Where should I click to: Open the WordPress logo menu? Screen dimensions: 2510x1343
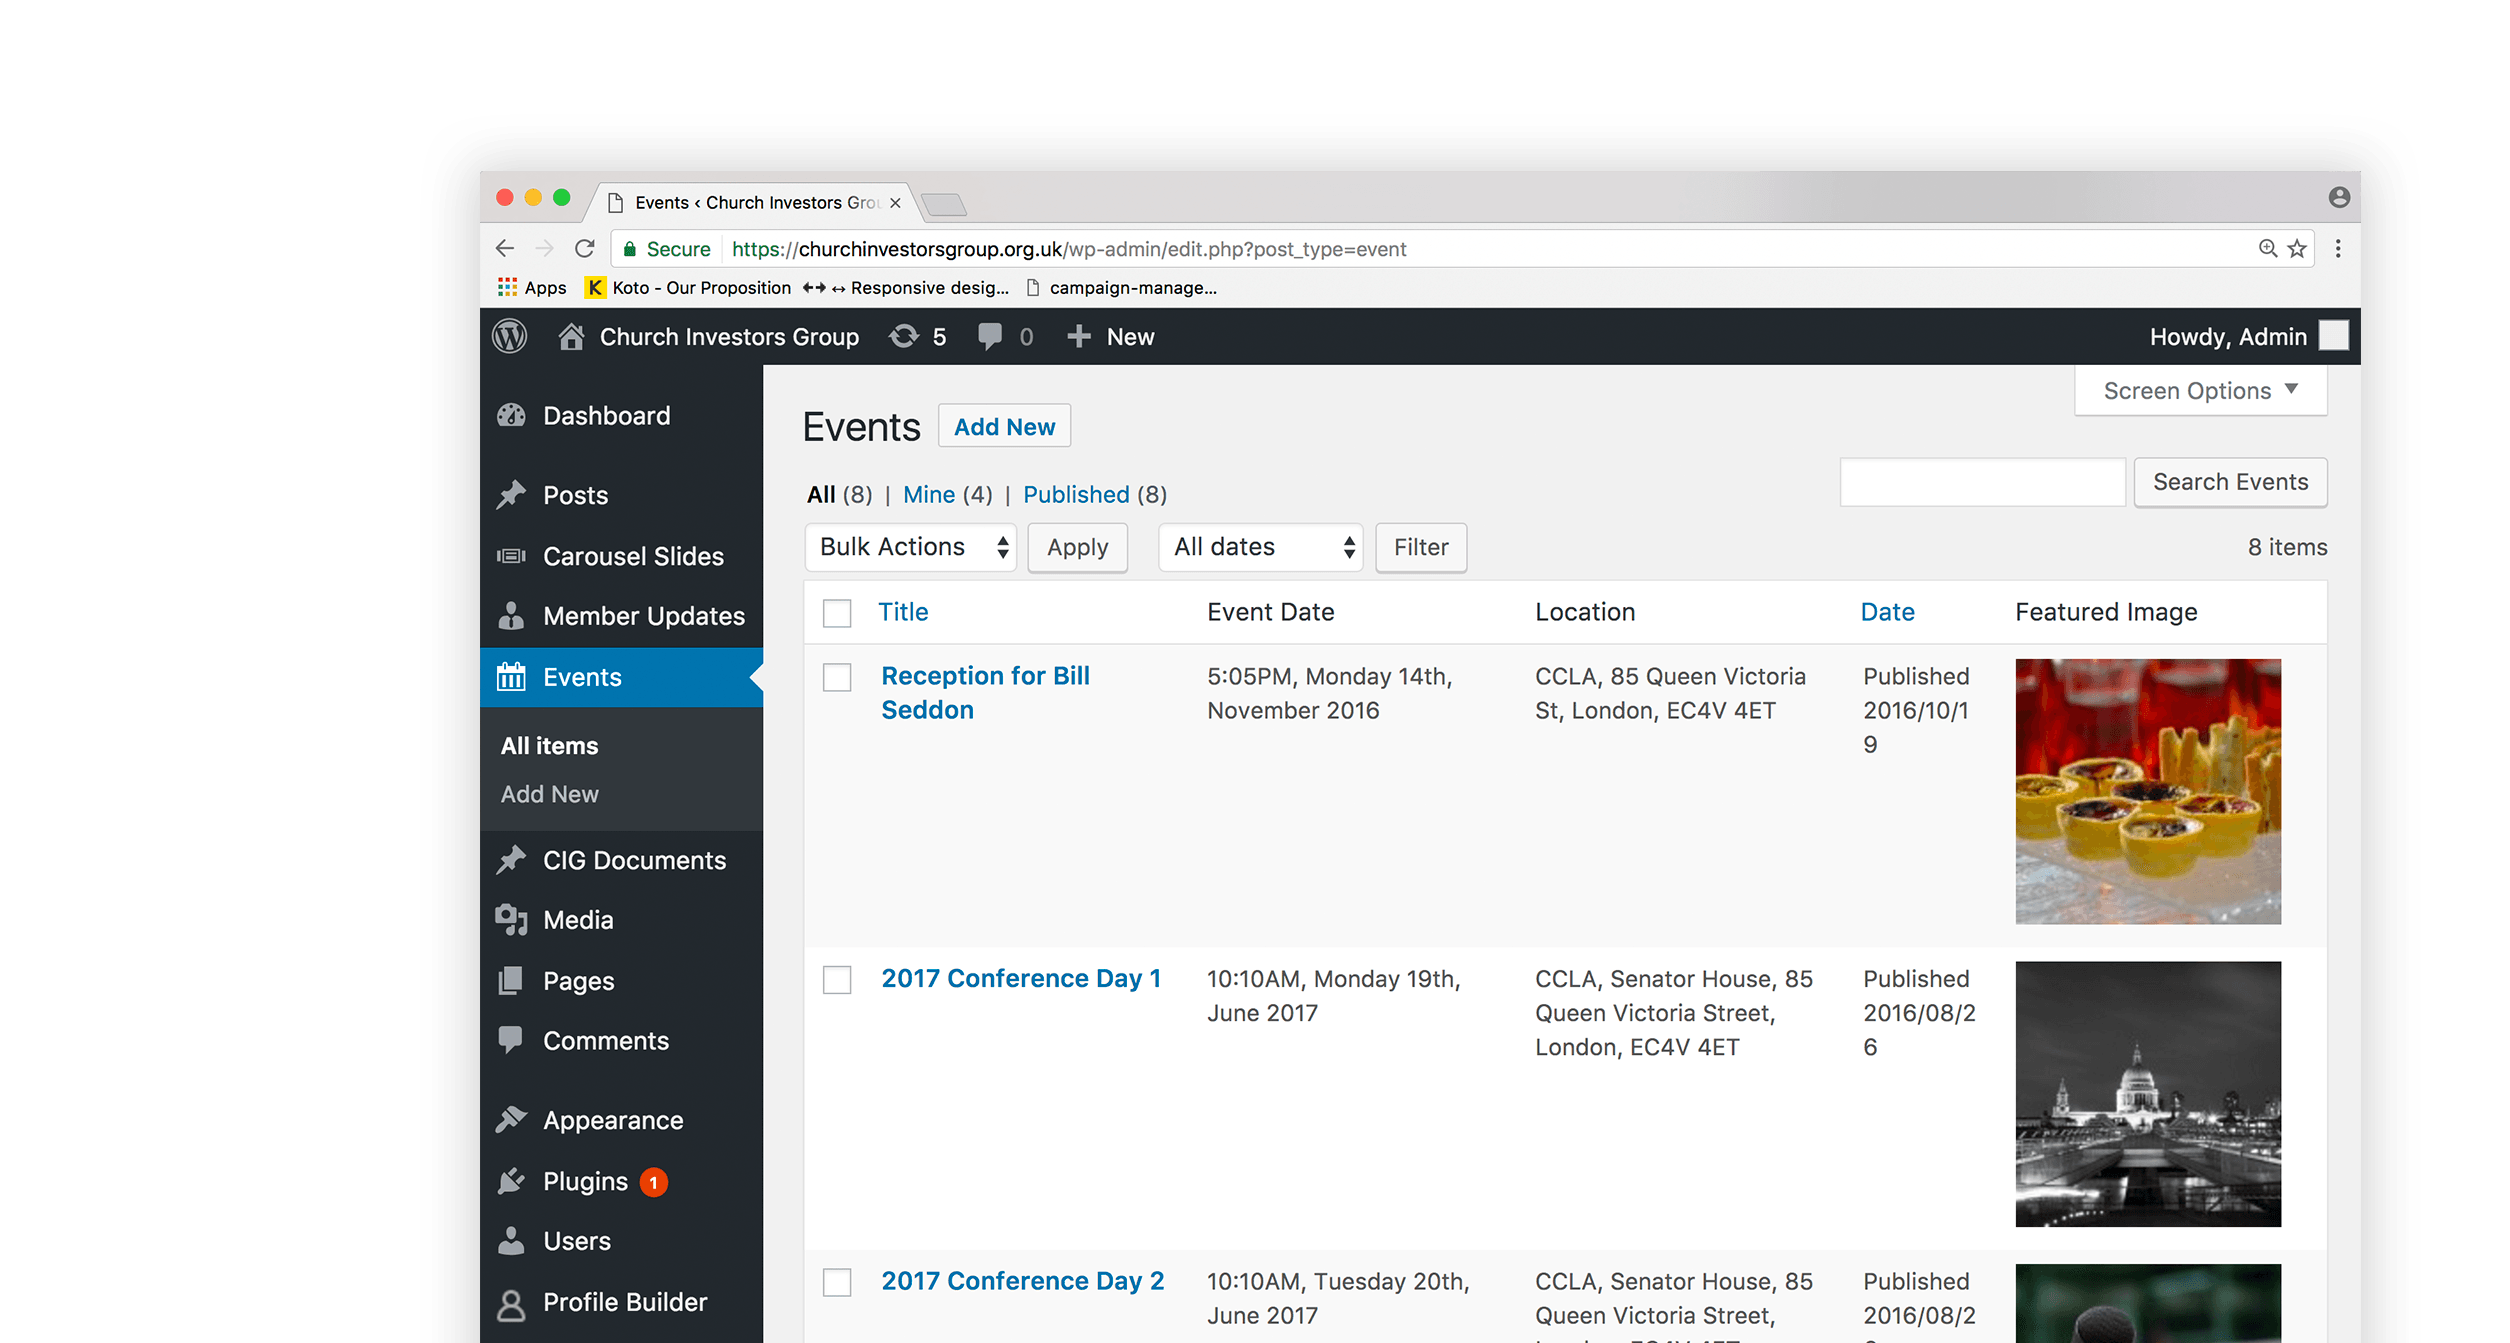(509, 336)
